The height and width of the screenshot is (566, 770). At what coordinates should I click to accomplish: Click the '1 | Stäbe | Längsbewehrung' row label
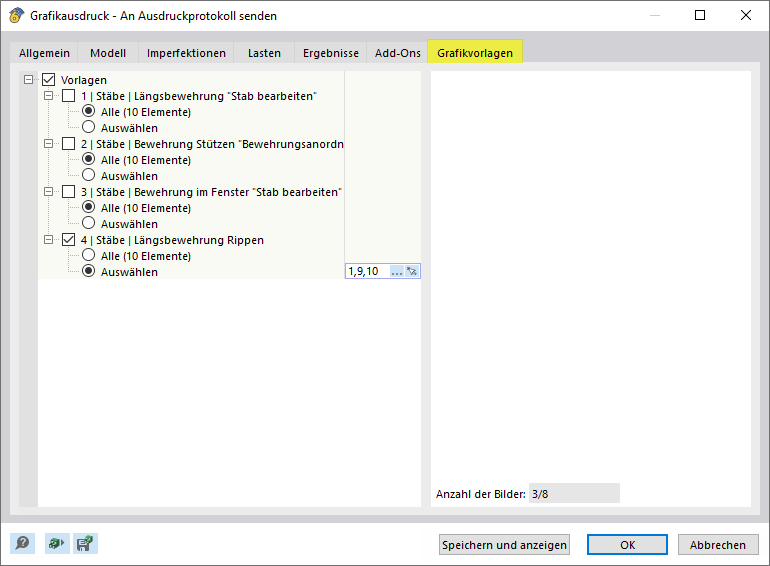[199, 96]
